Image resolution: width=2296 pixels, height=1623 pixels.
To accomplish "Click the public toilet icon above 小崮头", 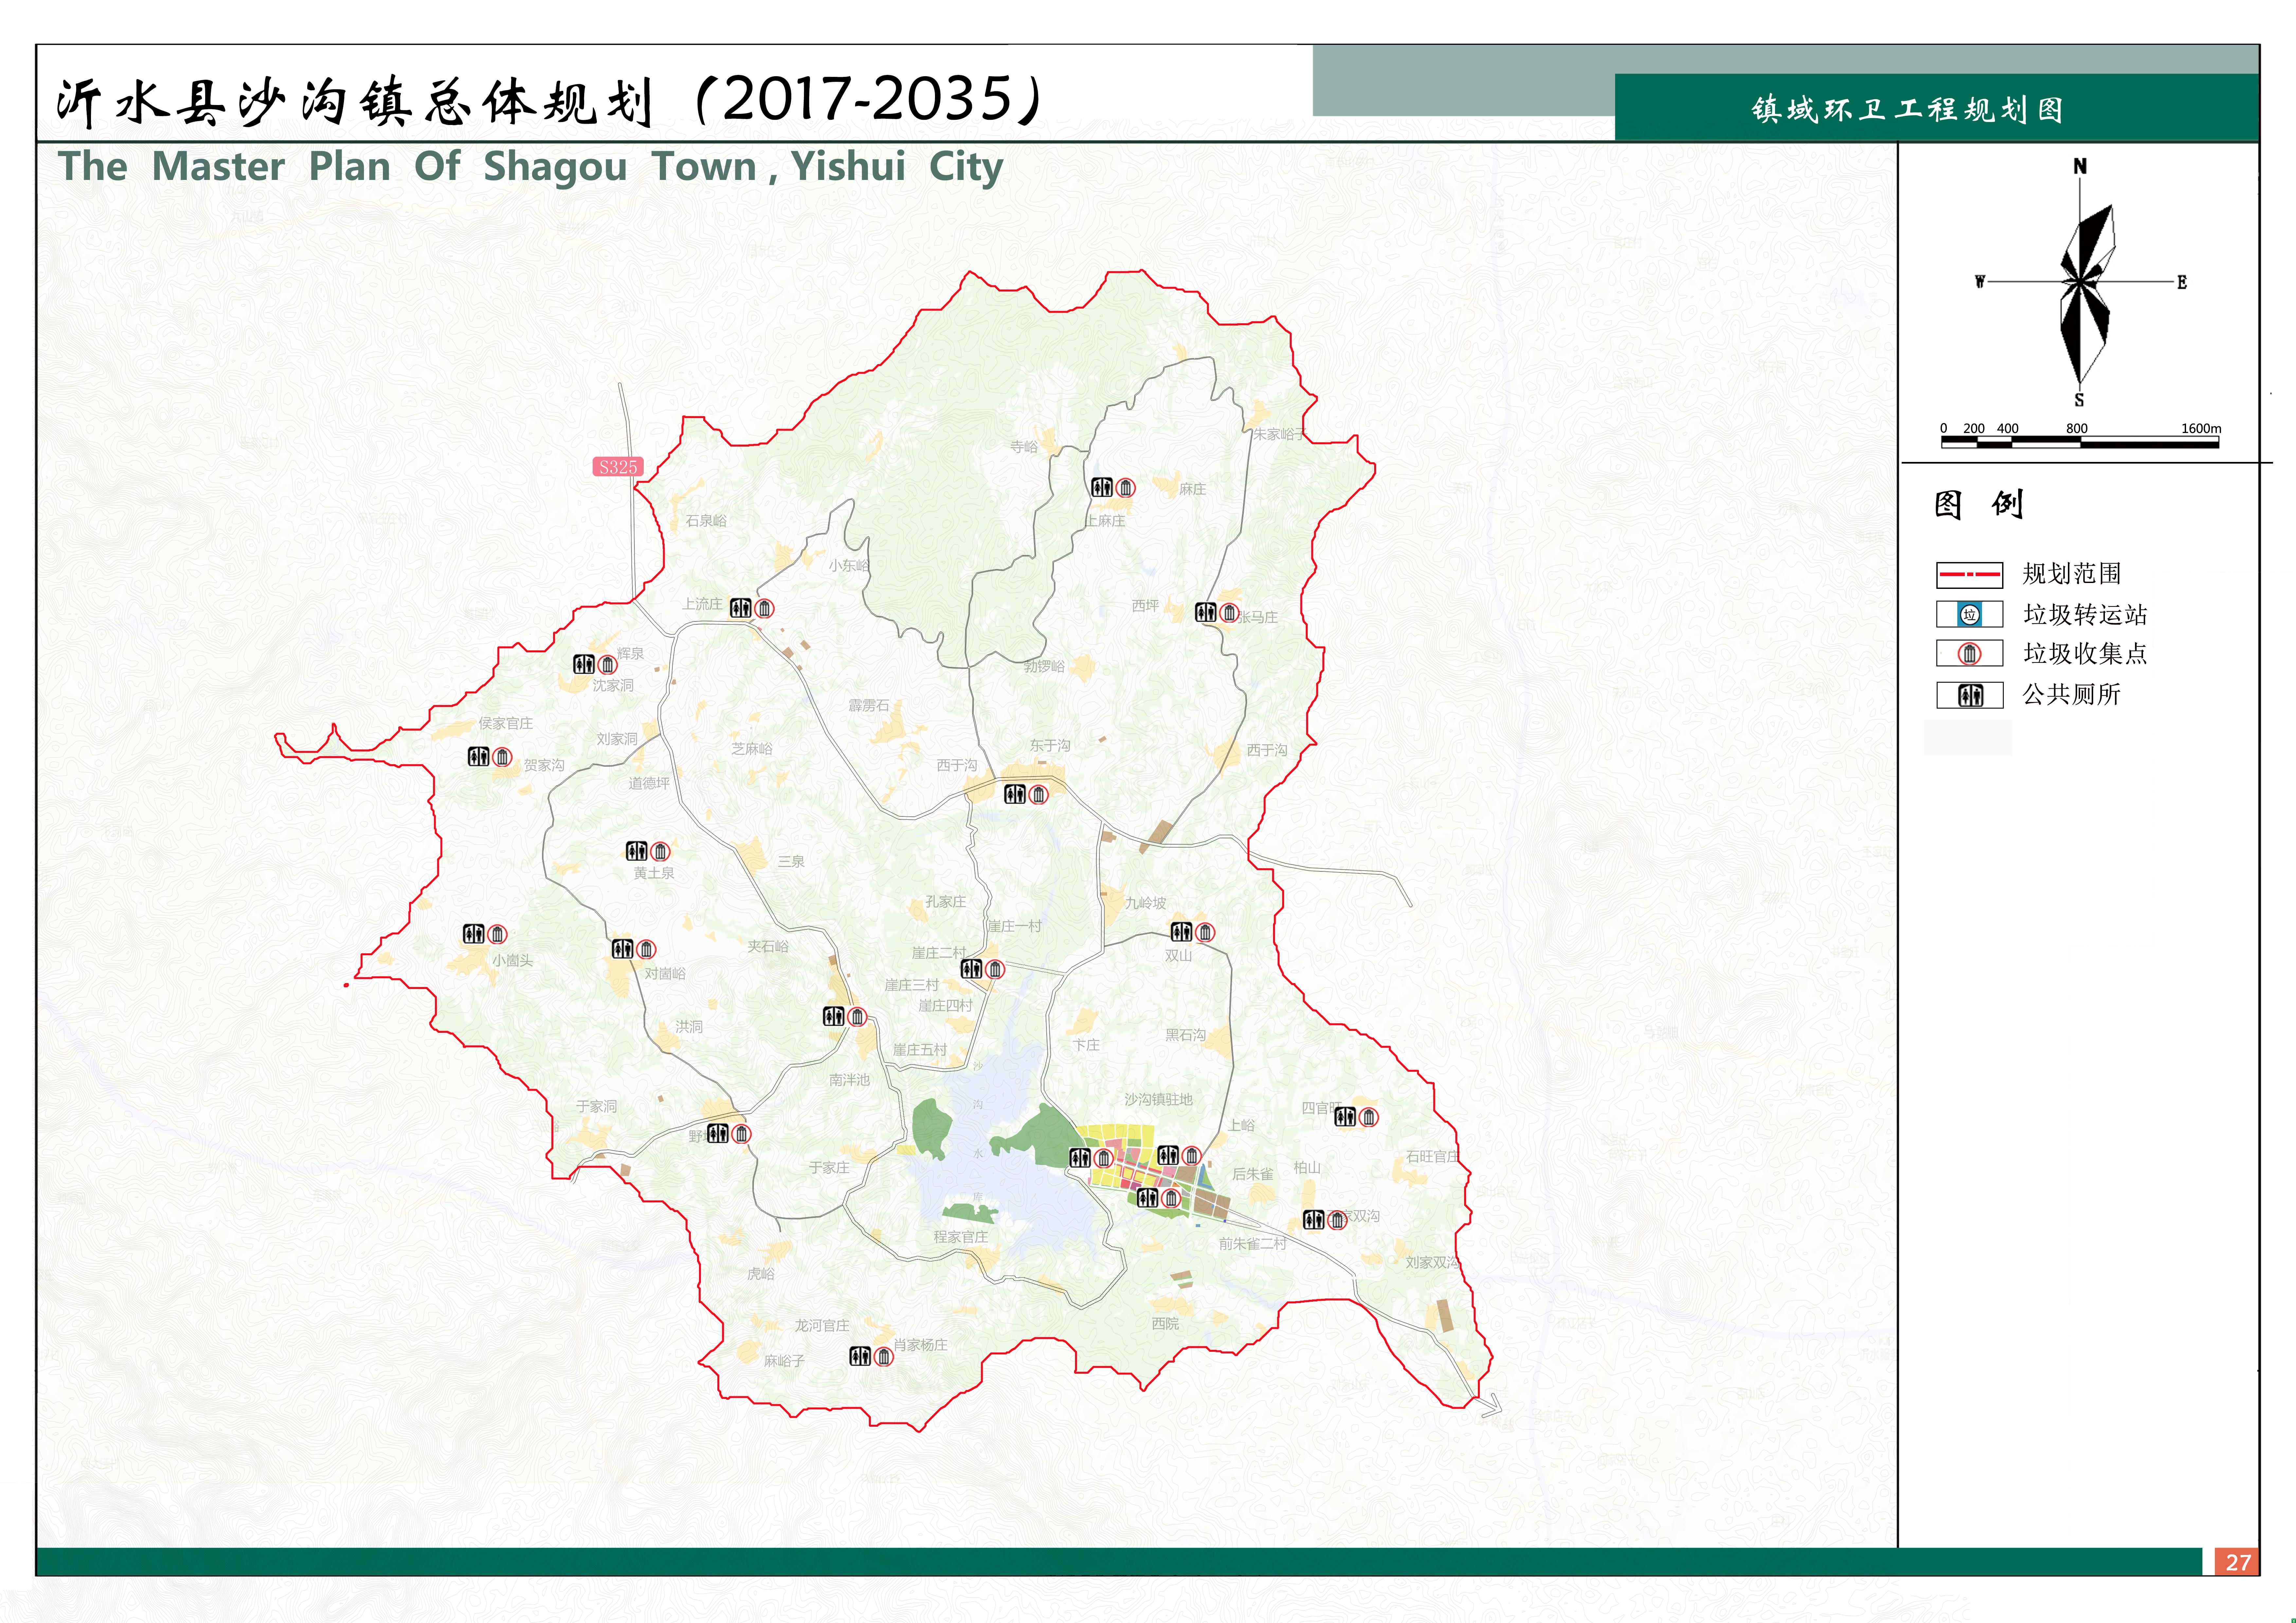I will click(x=474, y=934).
